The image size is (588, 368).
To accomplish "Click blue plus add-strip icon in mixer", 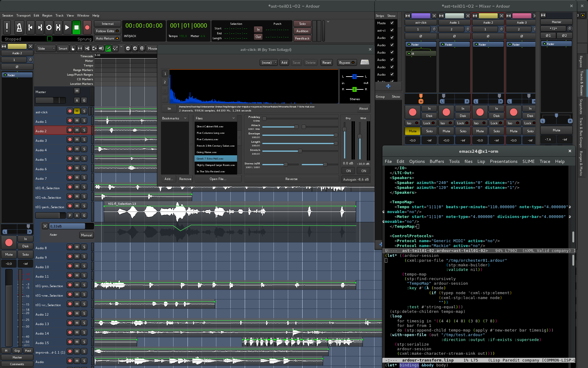I will pos(388,86).
